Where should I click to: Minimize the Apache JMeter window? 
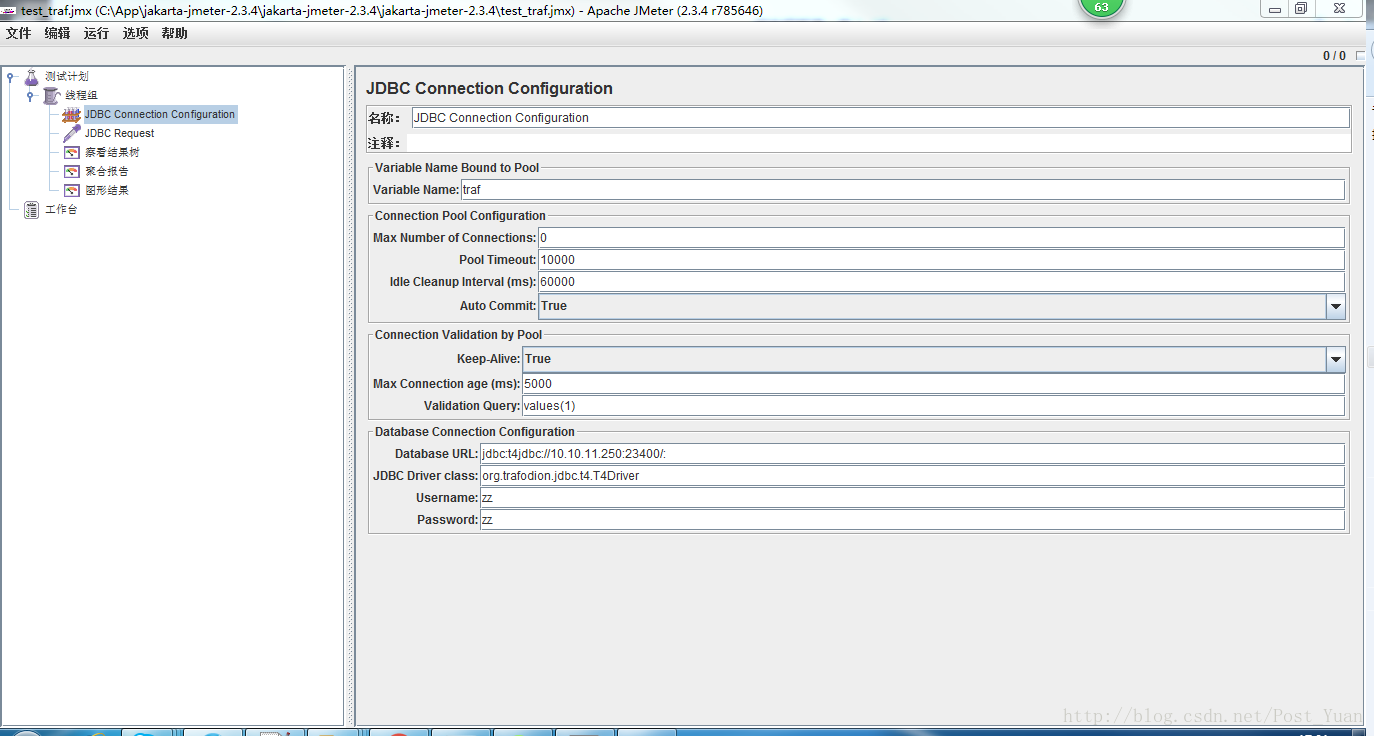click(1274, 8)
